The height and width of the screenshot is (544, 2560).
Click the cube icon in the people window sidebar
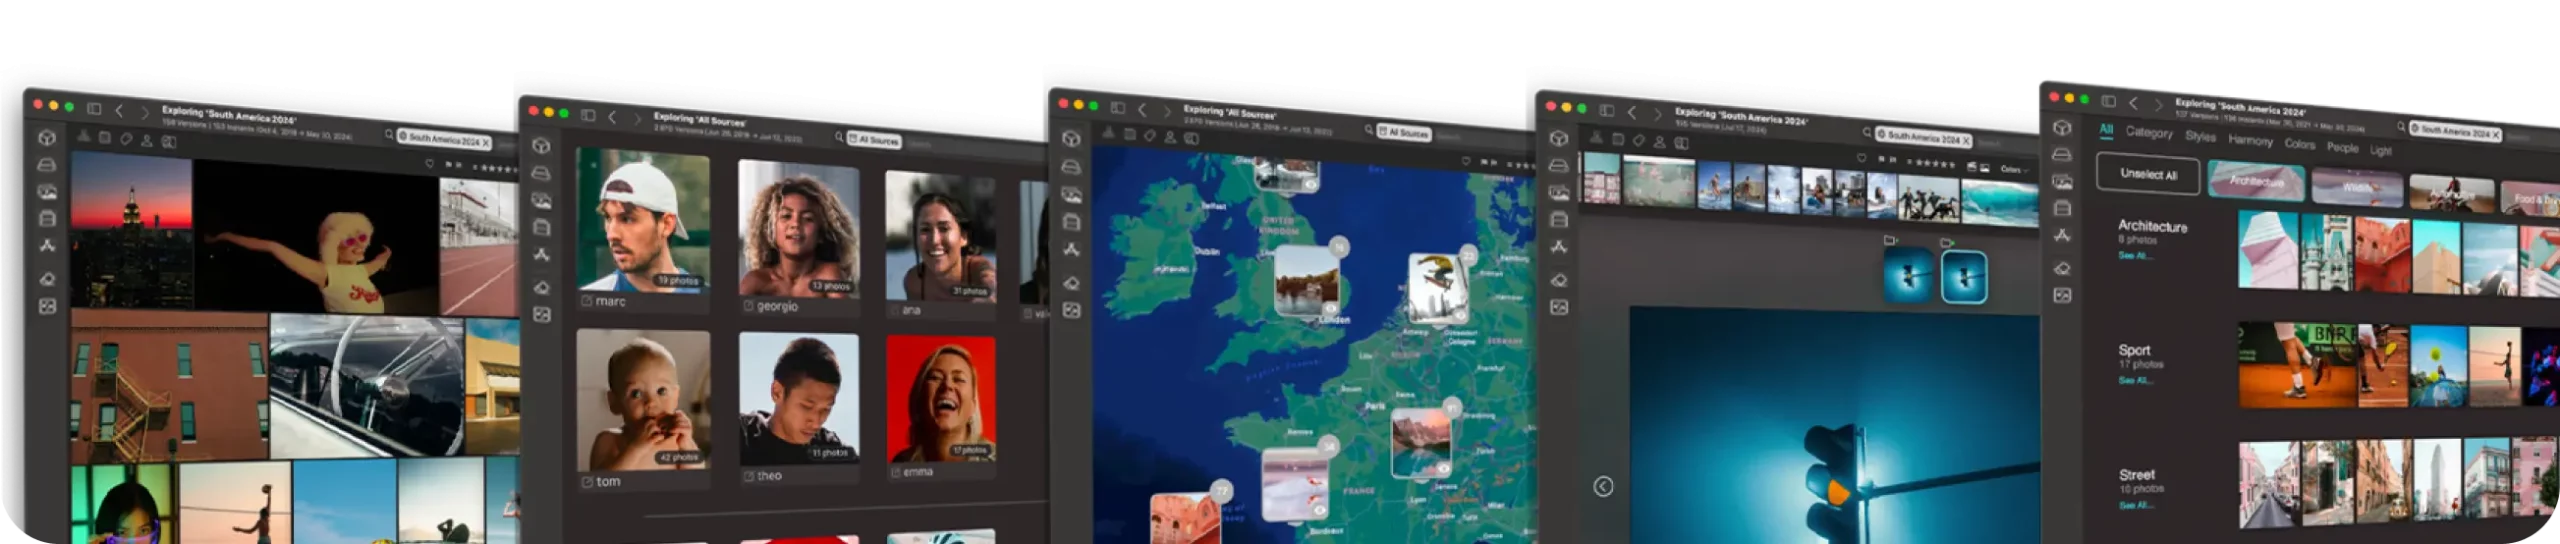(x=541, y=146)
